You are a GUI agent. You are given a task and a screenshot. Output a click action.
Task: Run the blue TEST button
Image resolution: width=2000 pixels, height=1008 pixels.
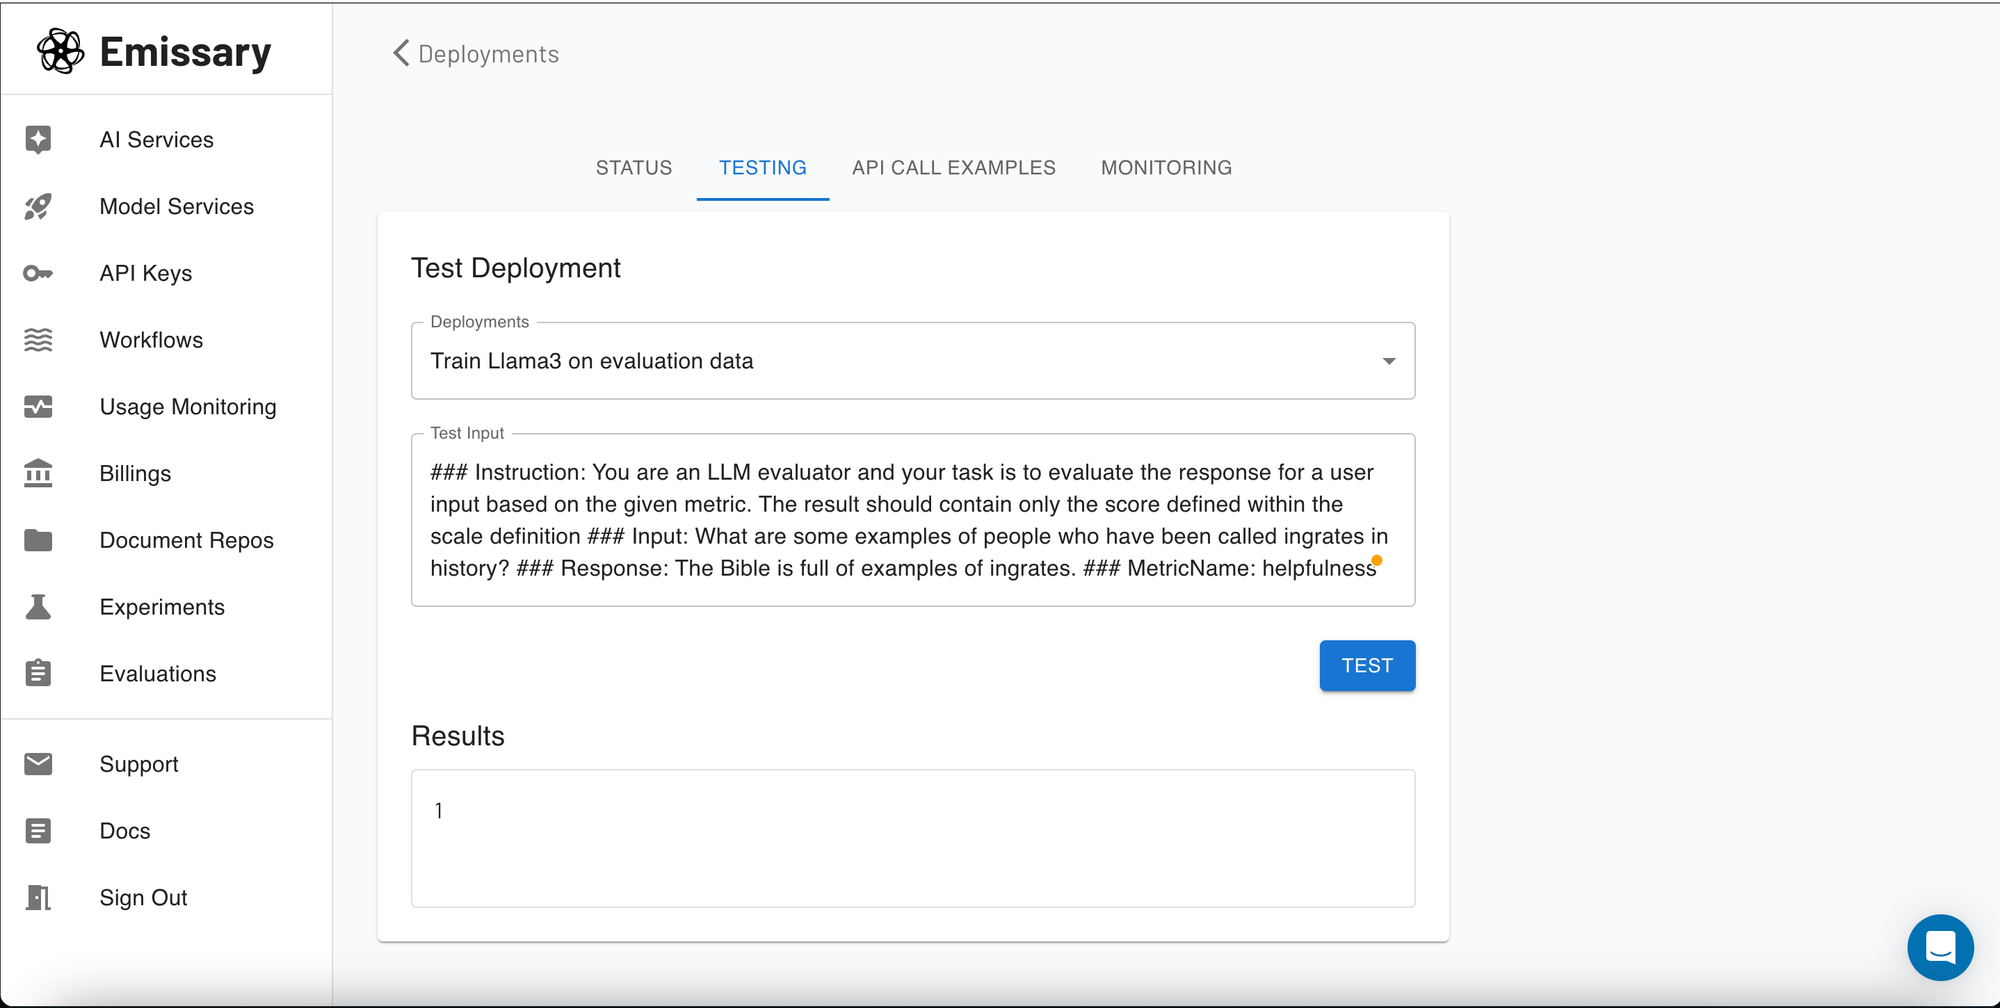[x=1367, y=666]
